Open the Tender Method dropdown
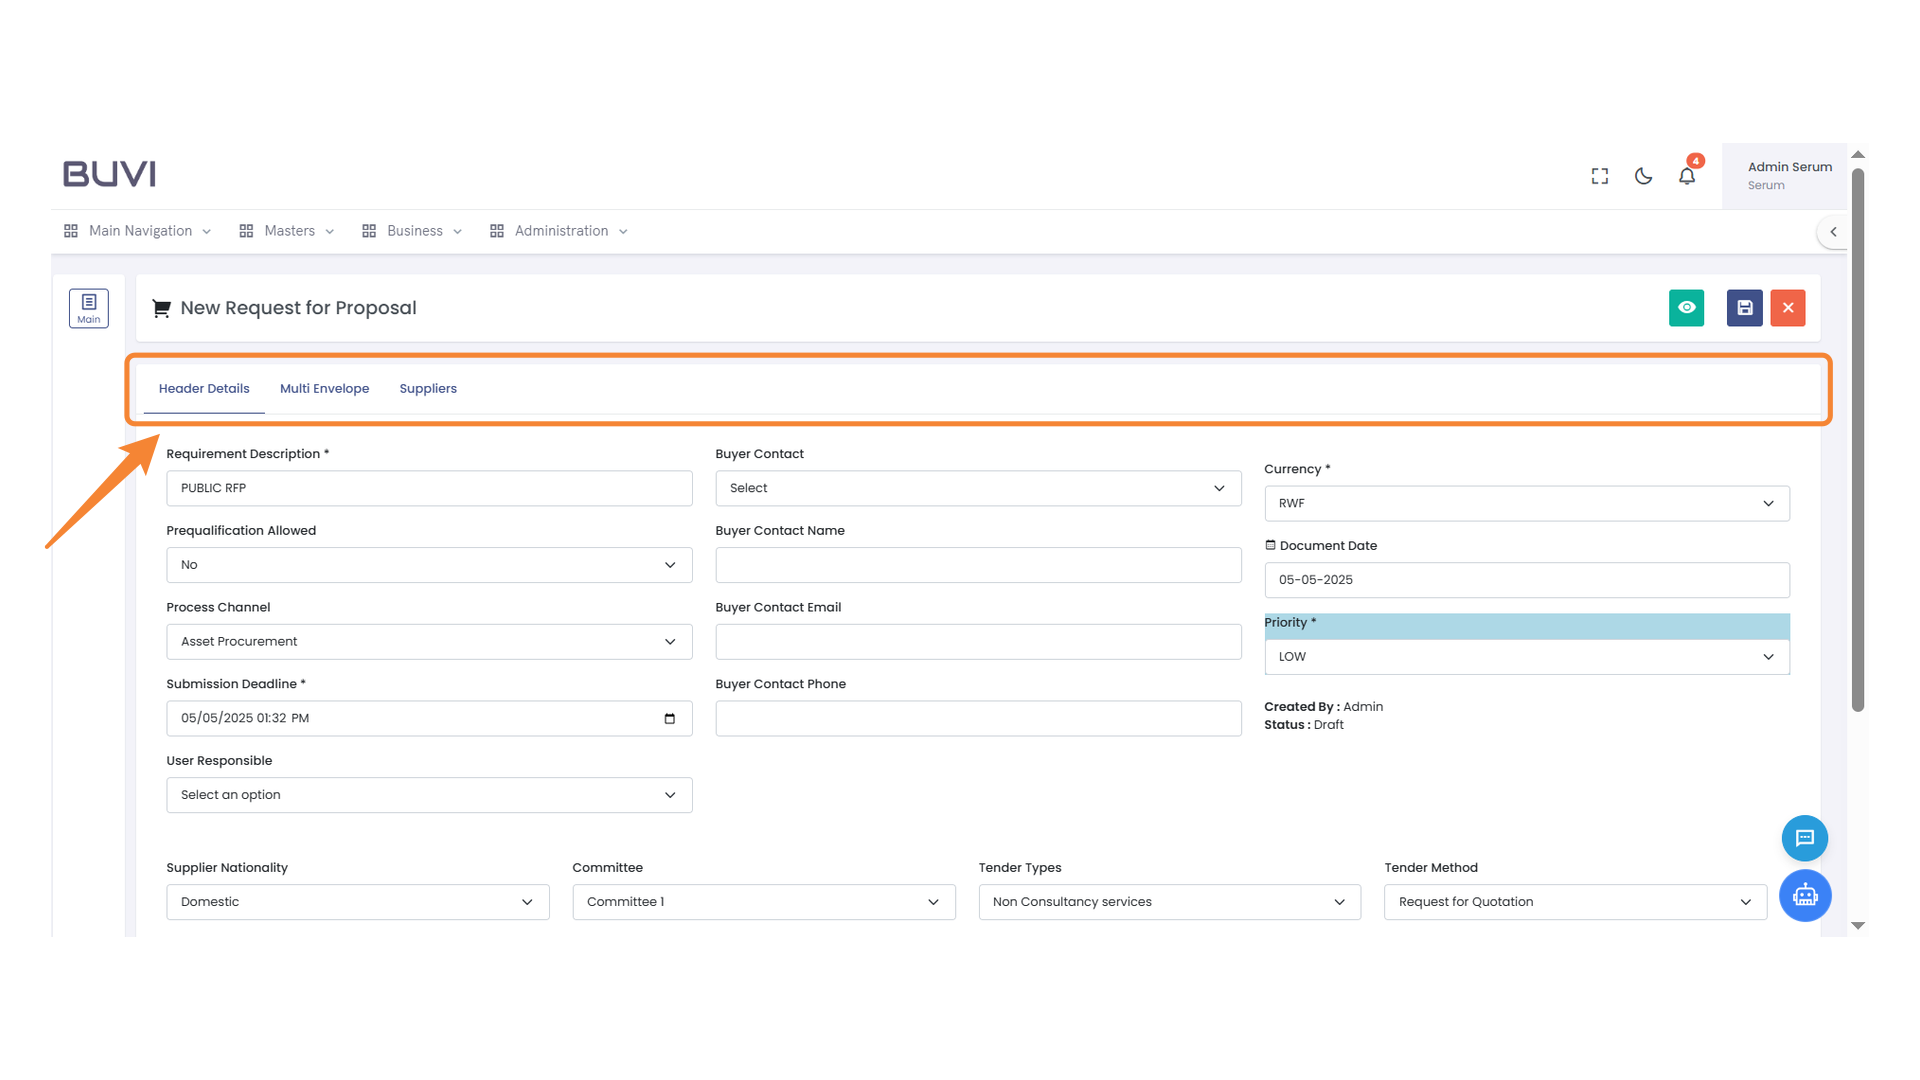 (1574, 902)
